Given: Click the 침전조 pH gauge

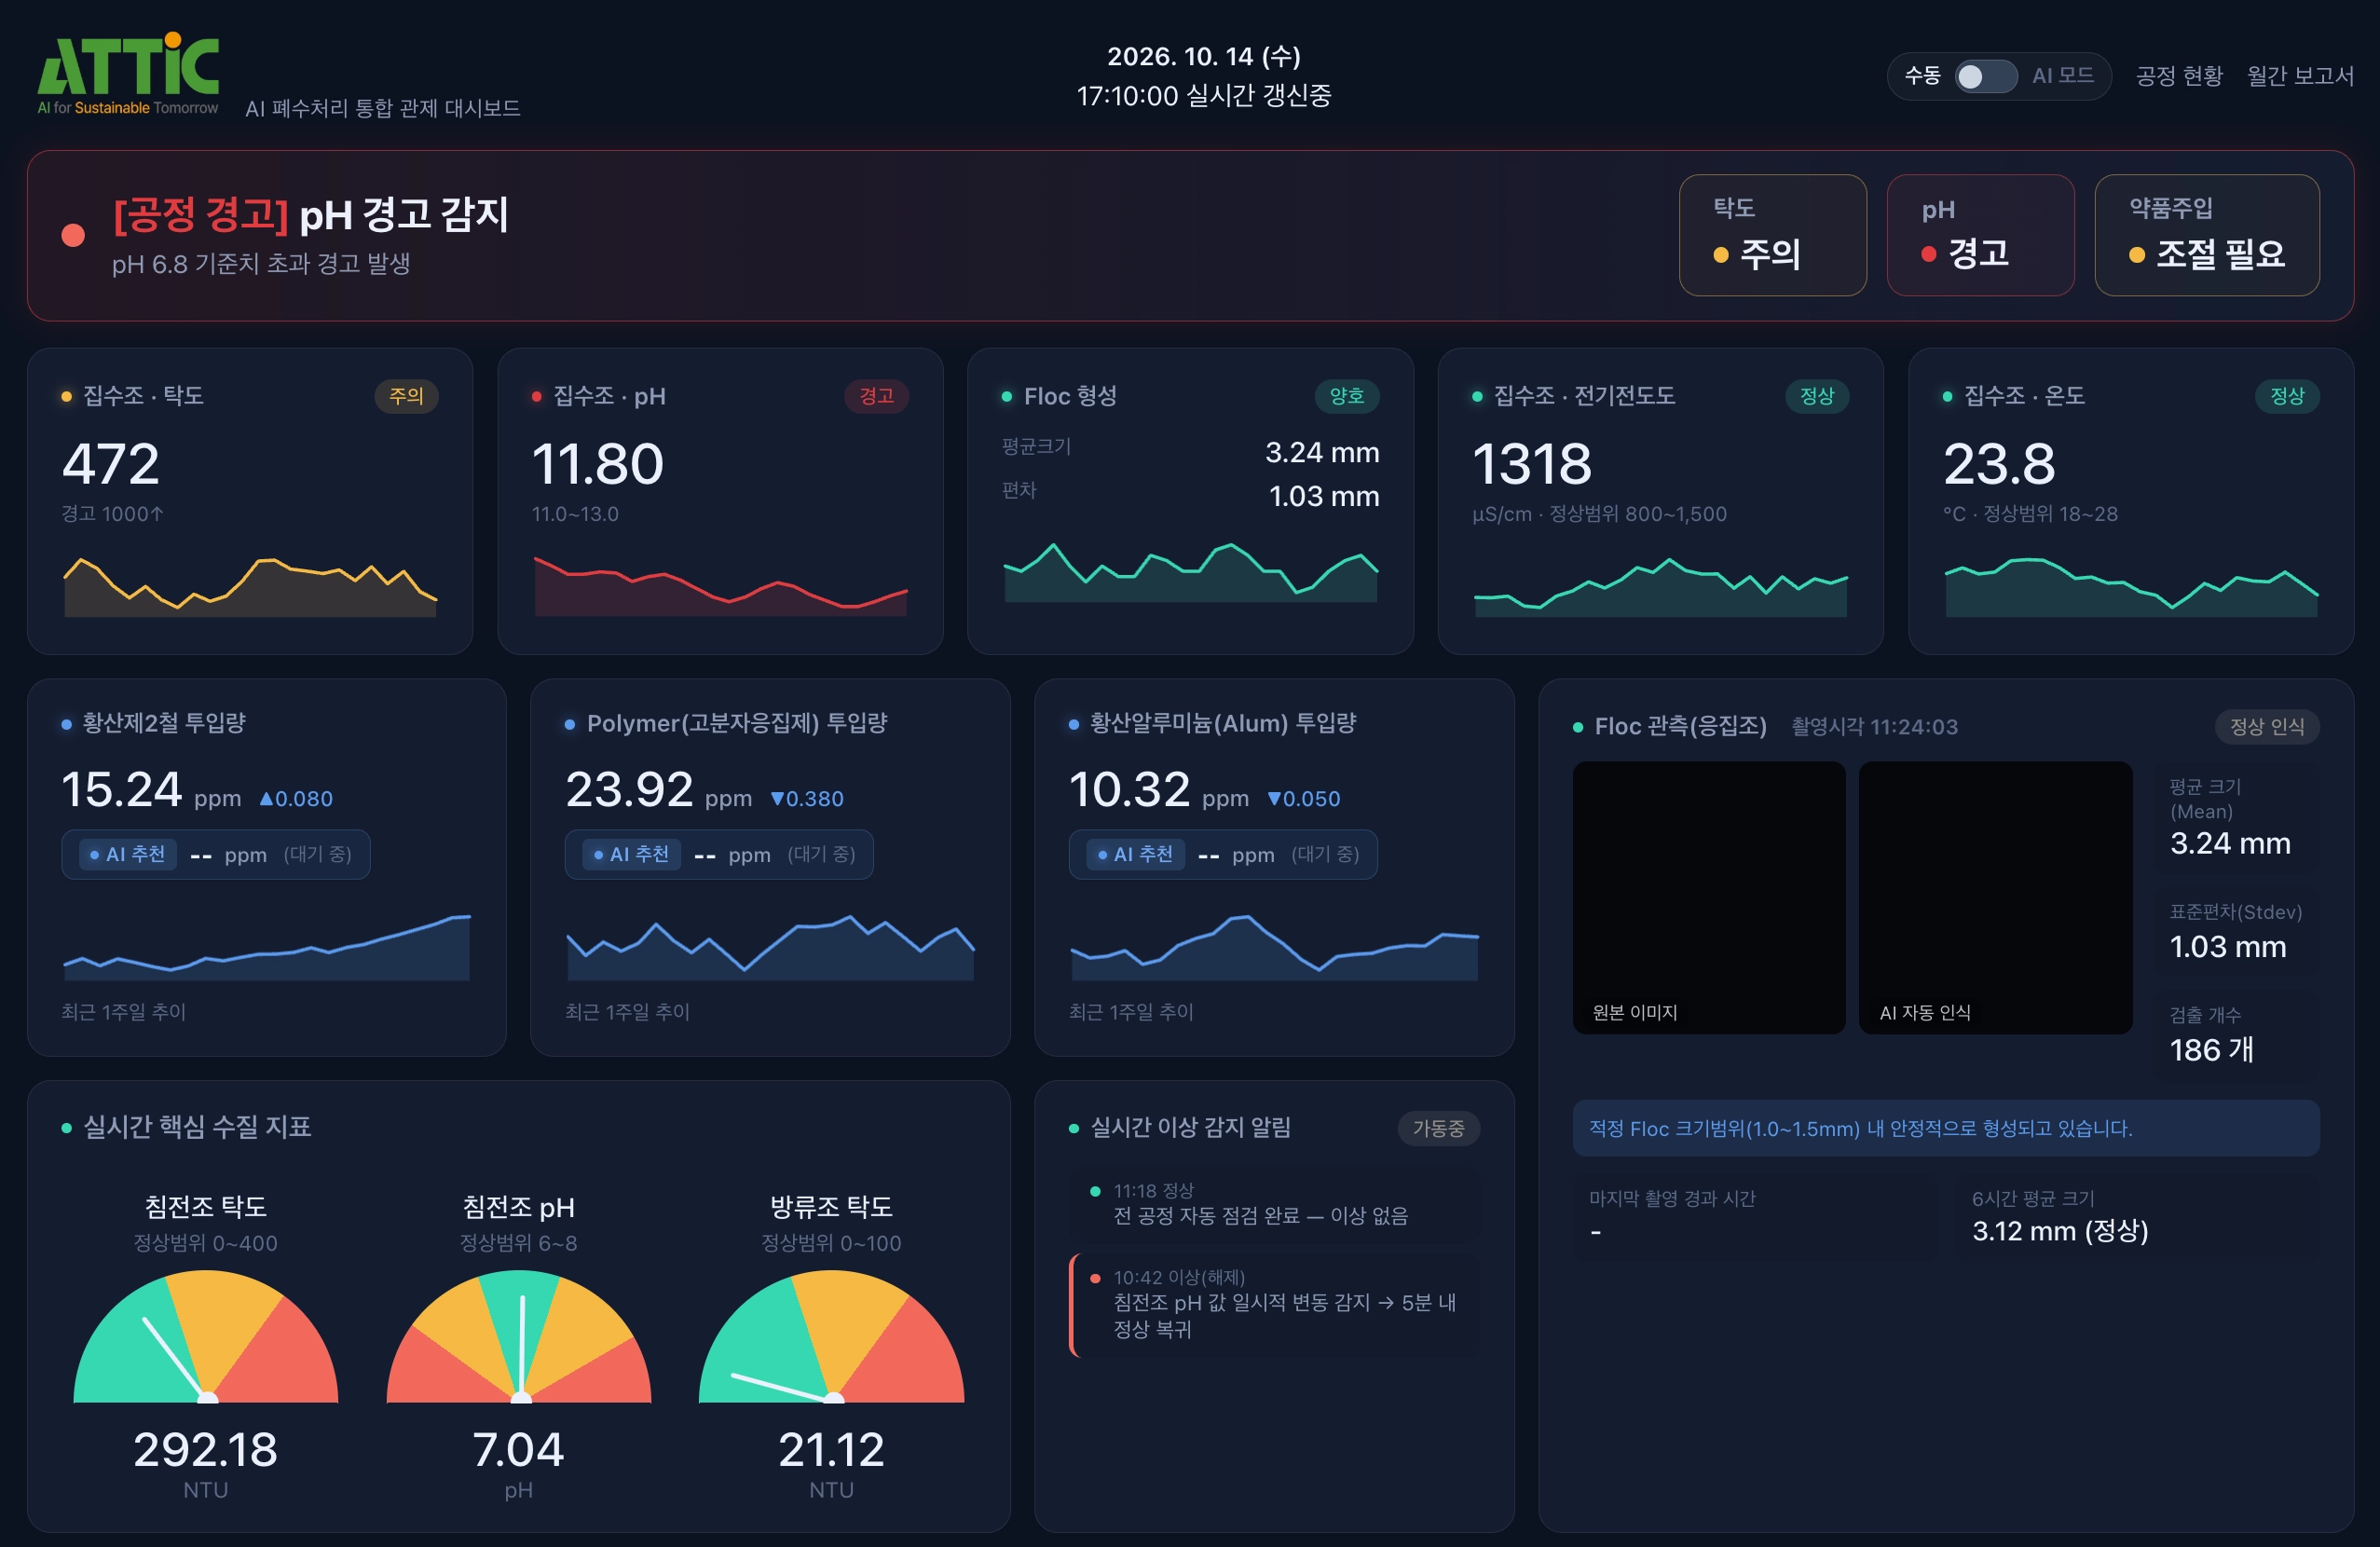Looking at the screenshot, I should [518, 1336].
